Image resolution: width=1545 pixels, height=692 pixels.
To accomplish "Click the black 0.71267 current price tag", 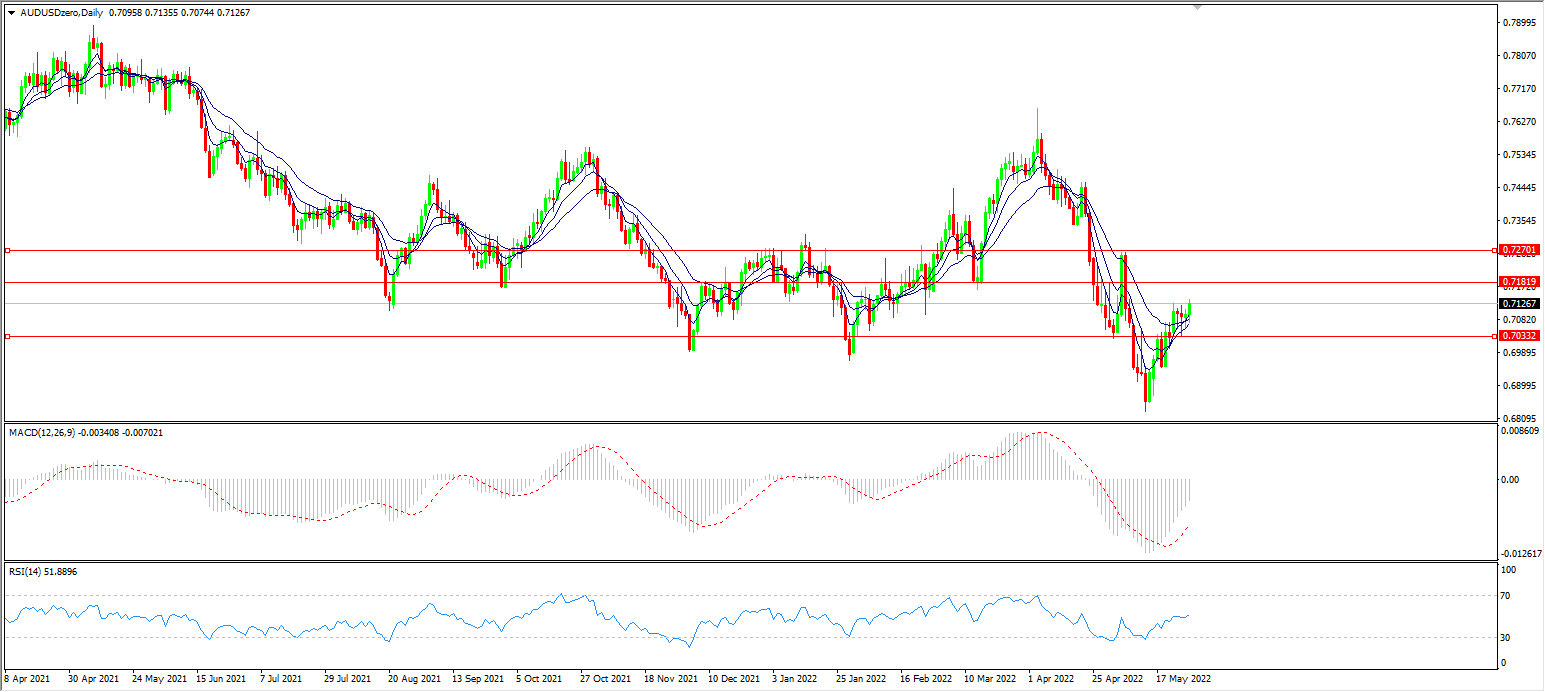I will pos(1519,303).
